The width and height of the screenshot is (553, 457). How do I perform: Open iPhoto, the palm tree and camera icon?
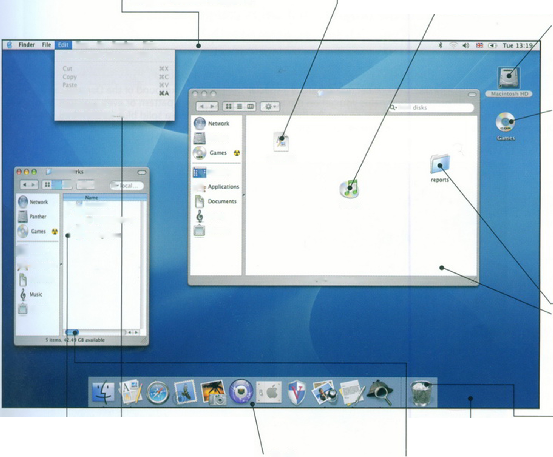(213, 392)
